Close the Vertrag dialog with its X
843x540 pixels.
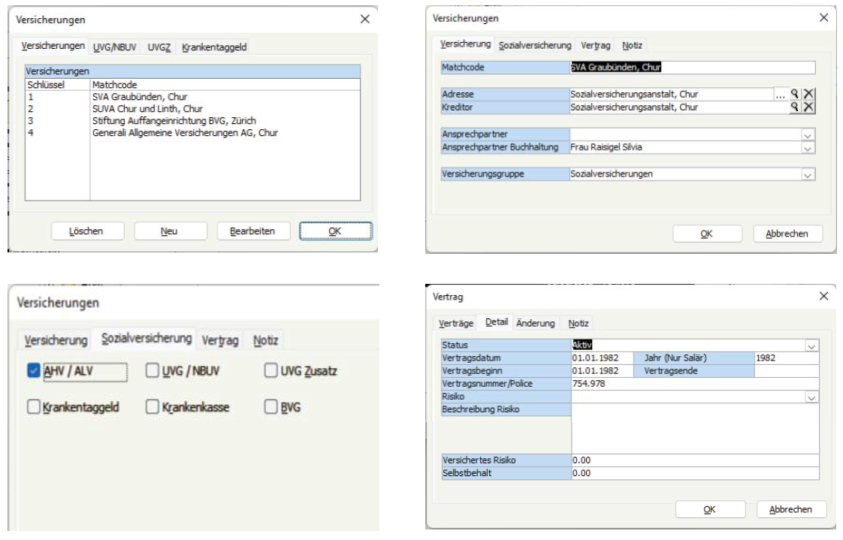pyautogui.click(x=824, y=296)
